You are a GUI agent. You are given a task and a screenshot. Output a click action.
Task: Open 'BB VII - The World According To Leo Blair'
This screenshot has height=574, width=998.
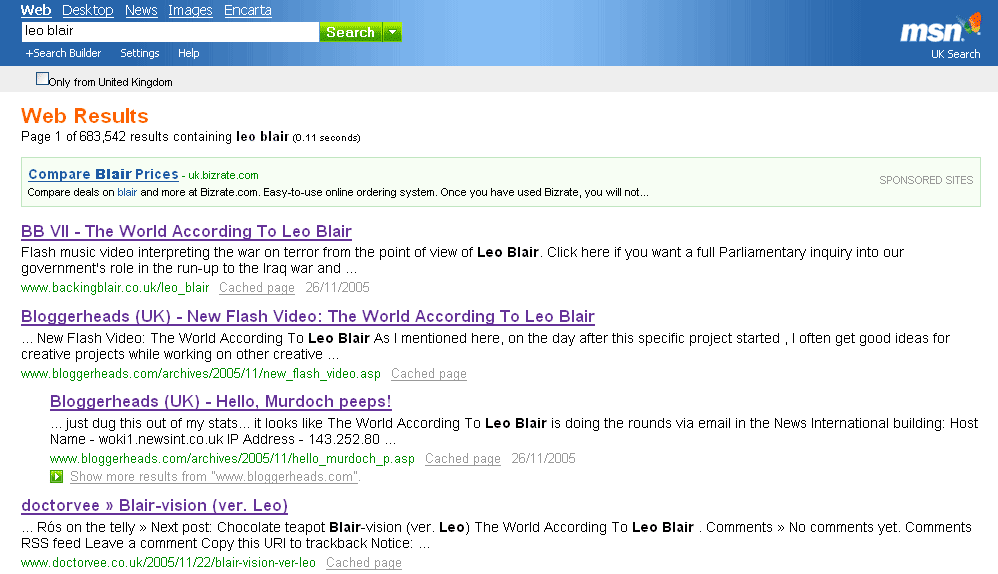(x=186, y=232)
